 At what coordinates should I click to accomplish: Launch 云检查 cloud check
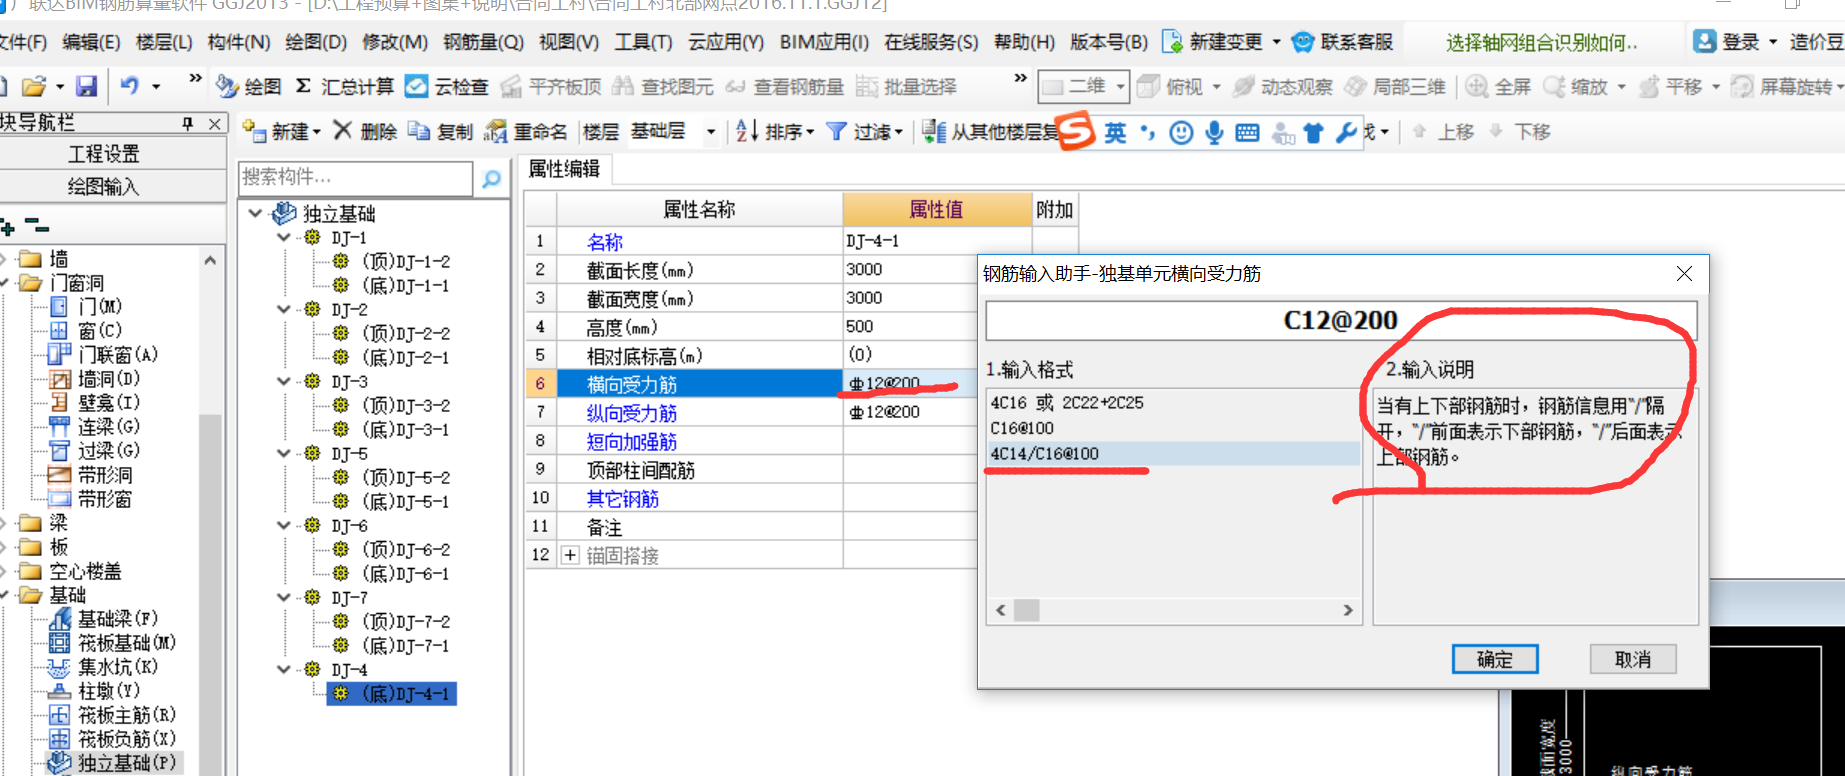click(447, 87)
